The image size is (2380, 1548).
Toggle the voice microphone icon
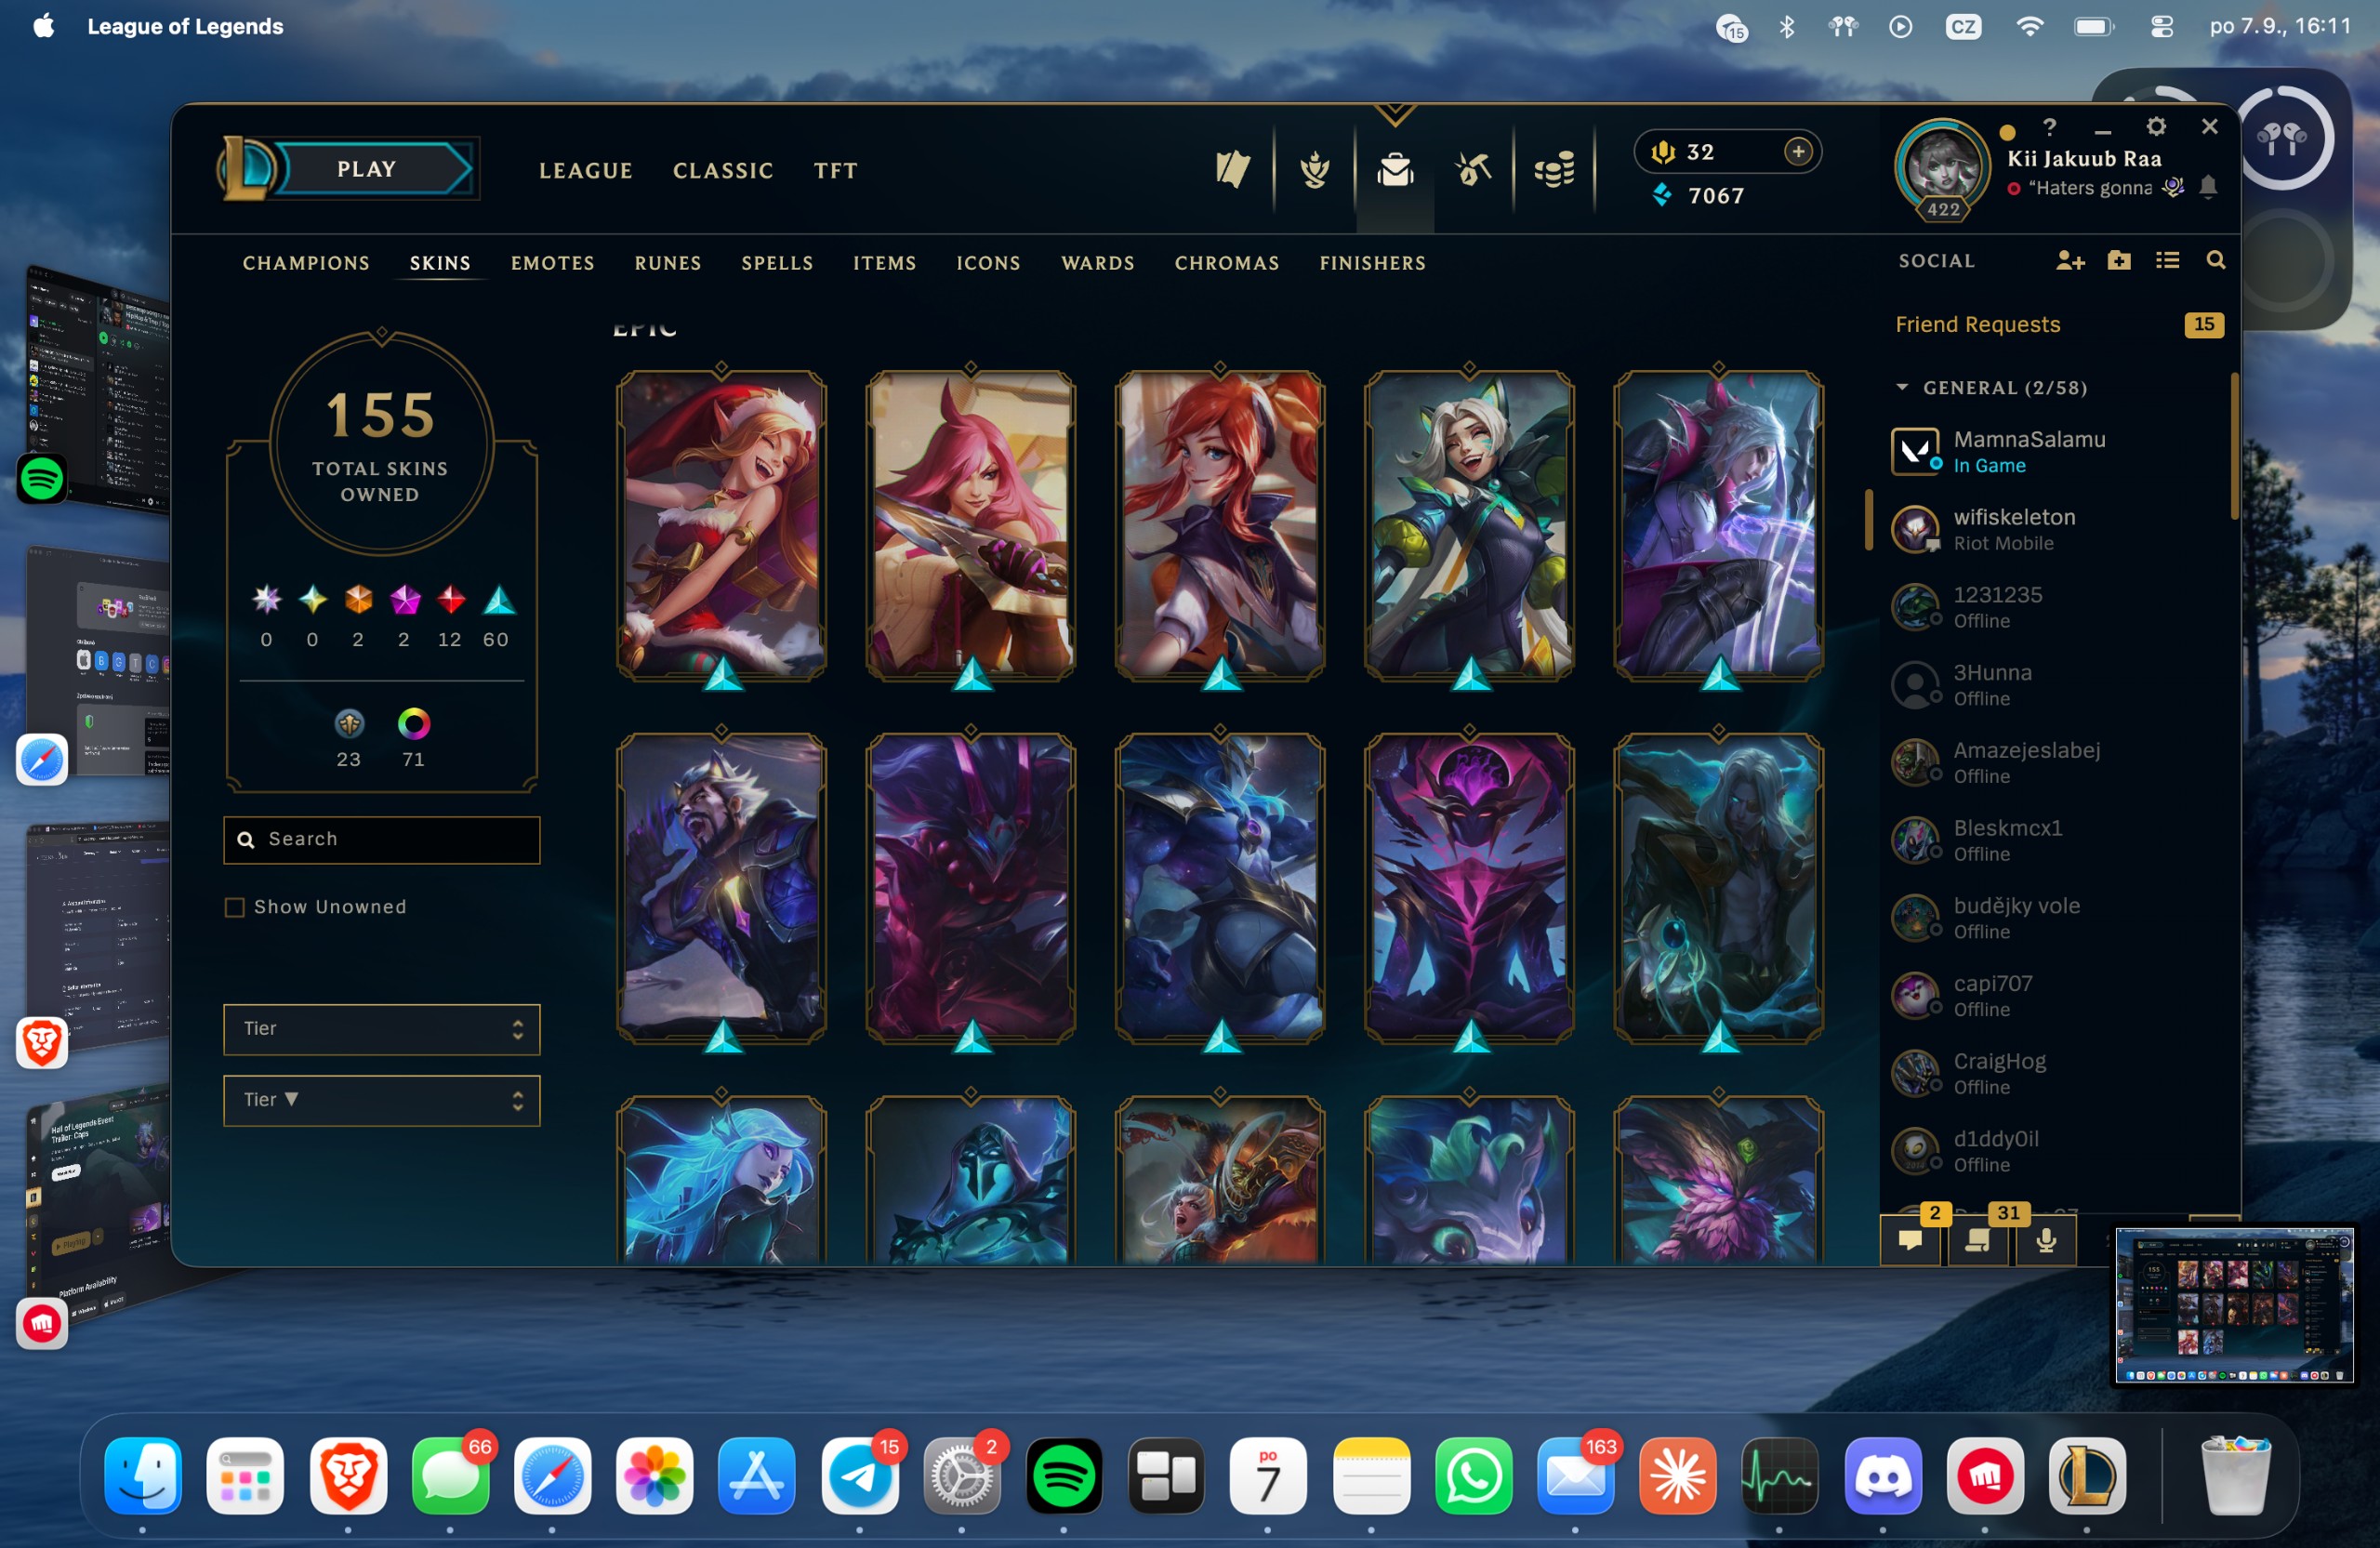pyautogui.click(x=2046, y=1240)
